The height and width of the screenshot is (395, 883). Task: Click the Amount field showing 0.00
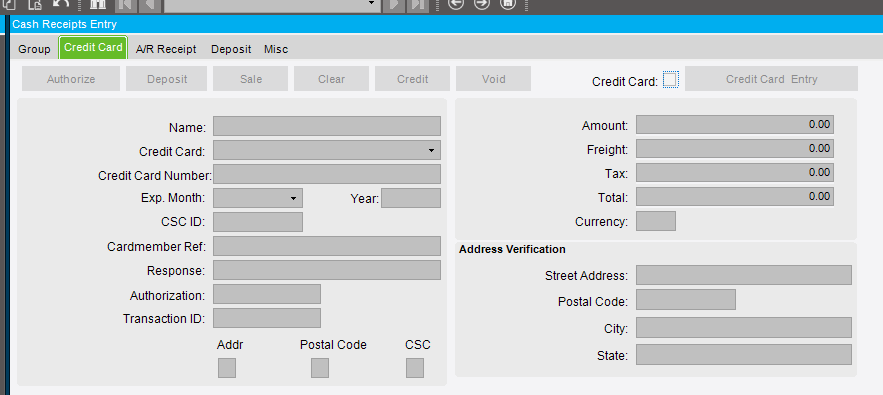pos(735,125)
